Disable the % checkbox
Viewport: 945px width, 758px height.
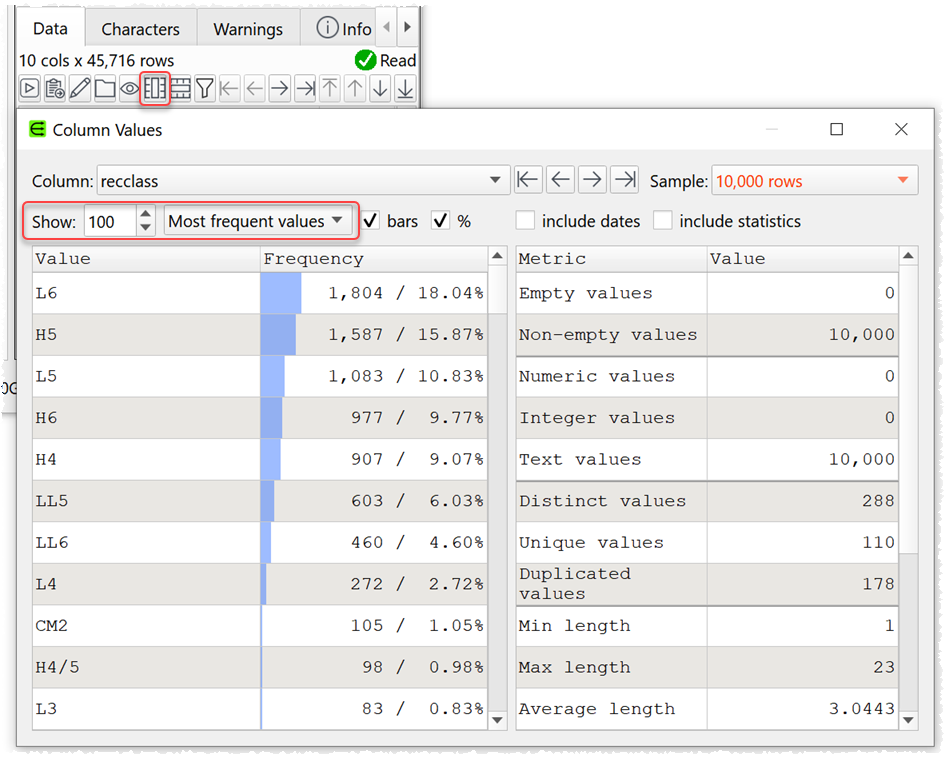click(440, 221)
